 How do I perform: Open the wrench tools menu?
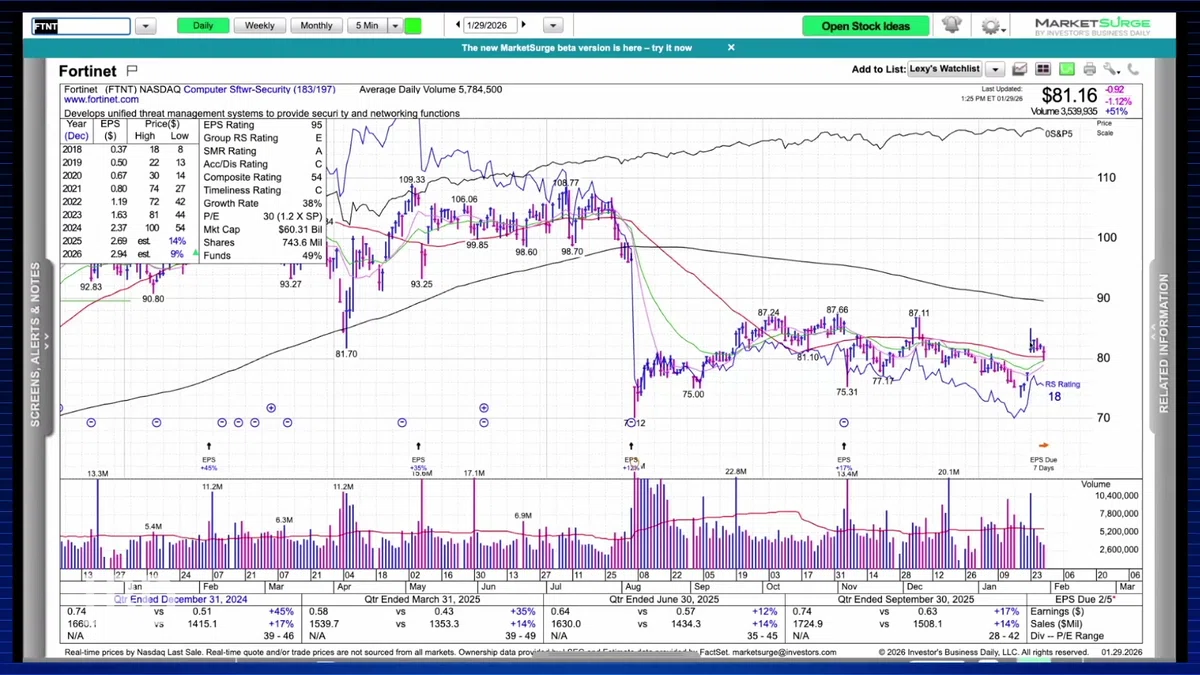click(1111, 69)
